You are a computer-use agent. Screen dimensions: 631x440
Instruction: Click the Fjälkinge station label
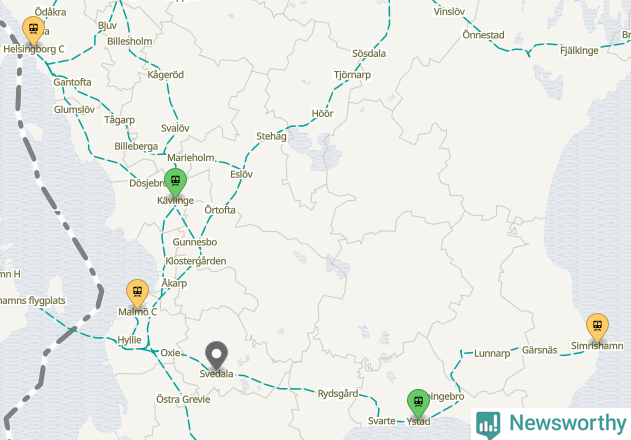click(579, 51)
